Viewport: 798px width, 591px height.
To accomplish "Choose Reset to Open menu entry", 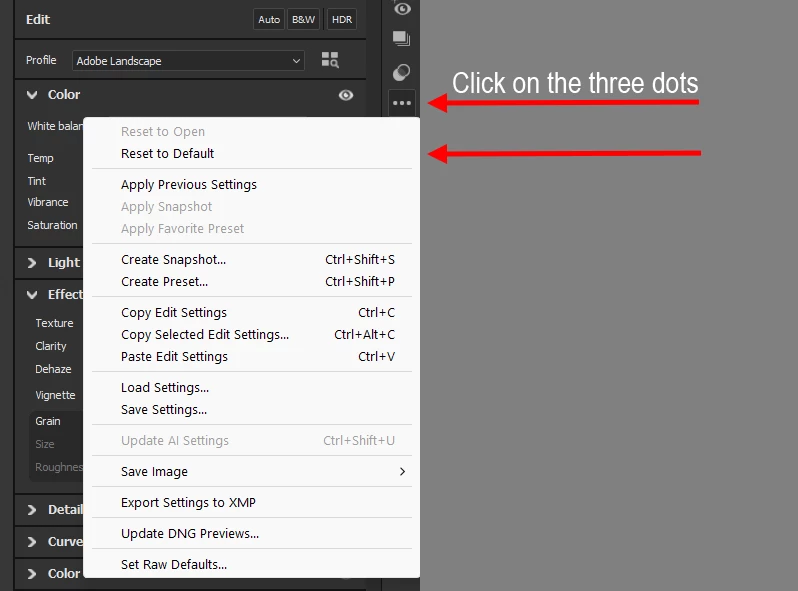I will [252, 132].
